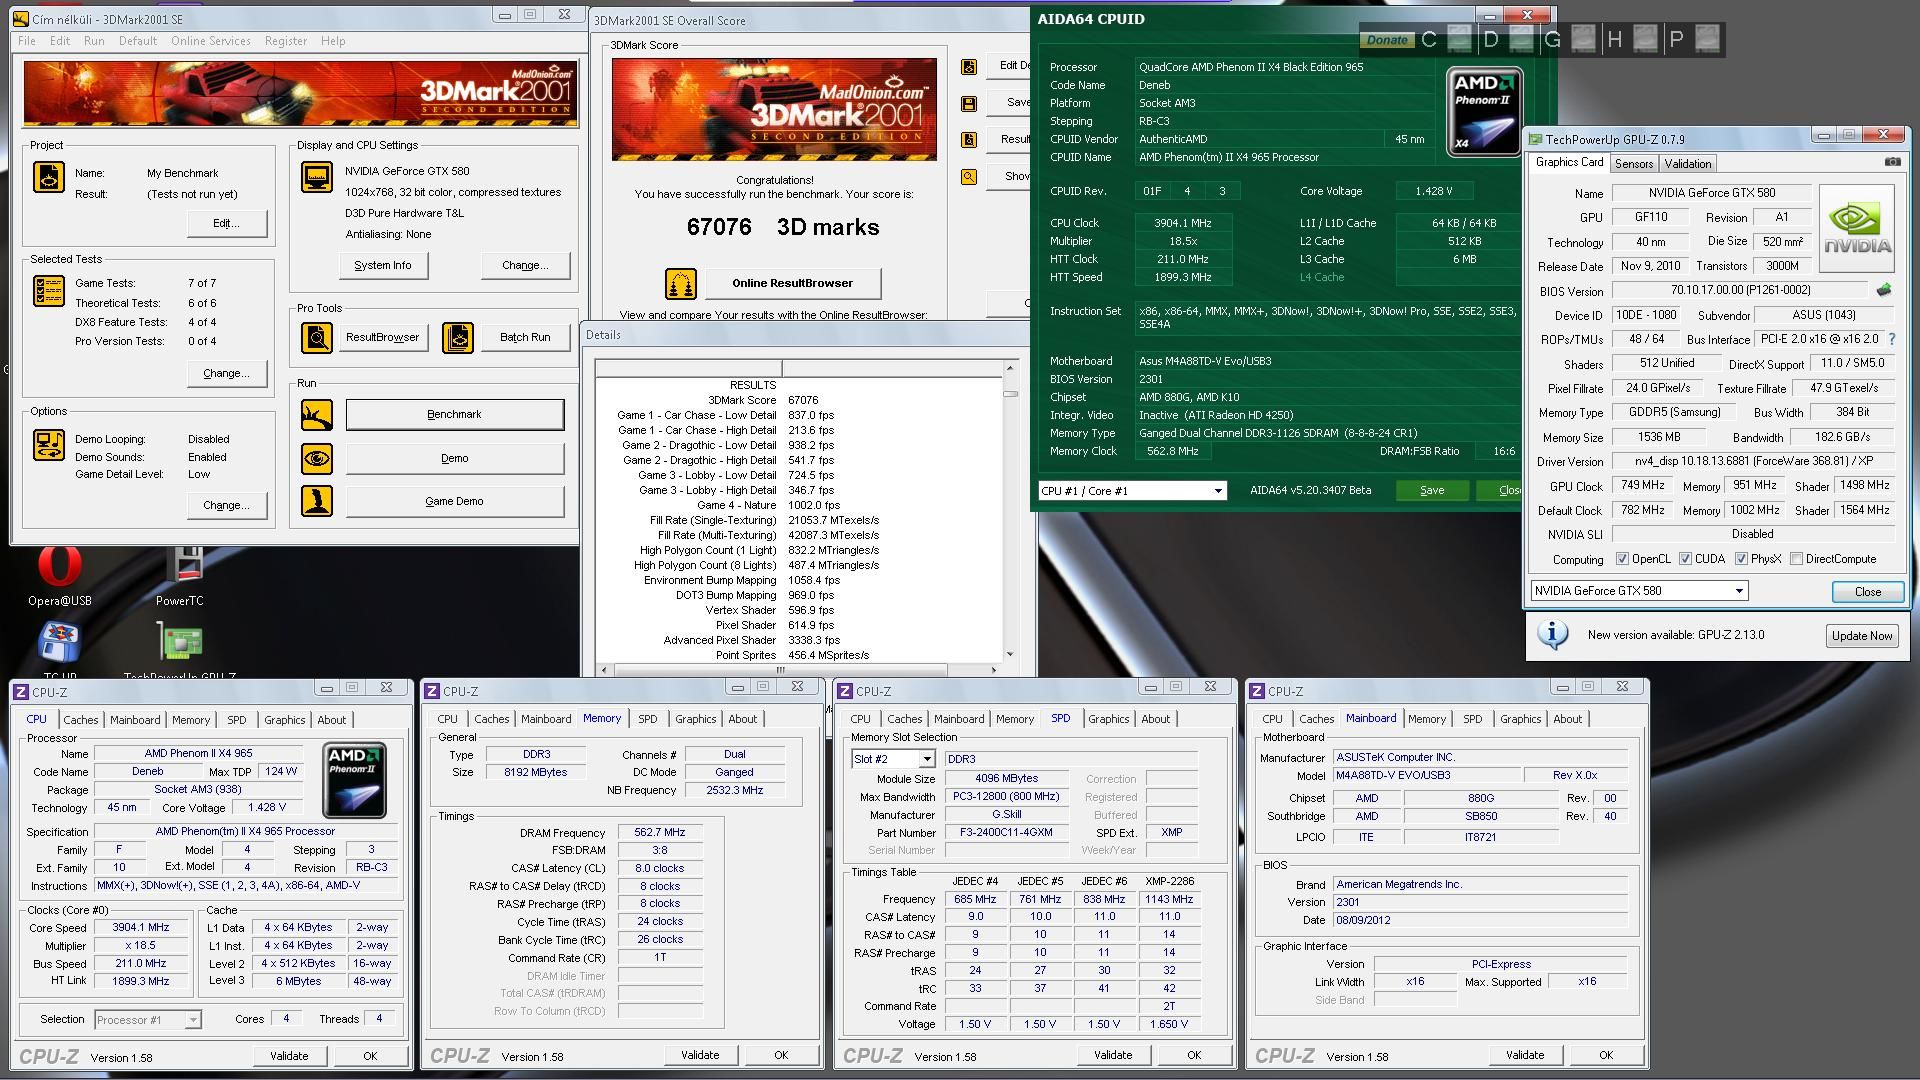The height and width of the screenshot is (1080, 1920).
Task: Open the PowerTC desktop shortcut
Action: click(x=180, y=577)
